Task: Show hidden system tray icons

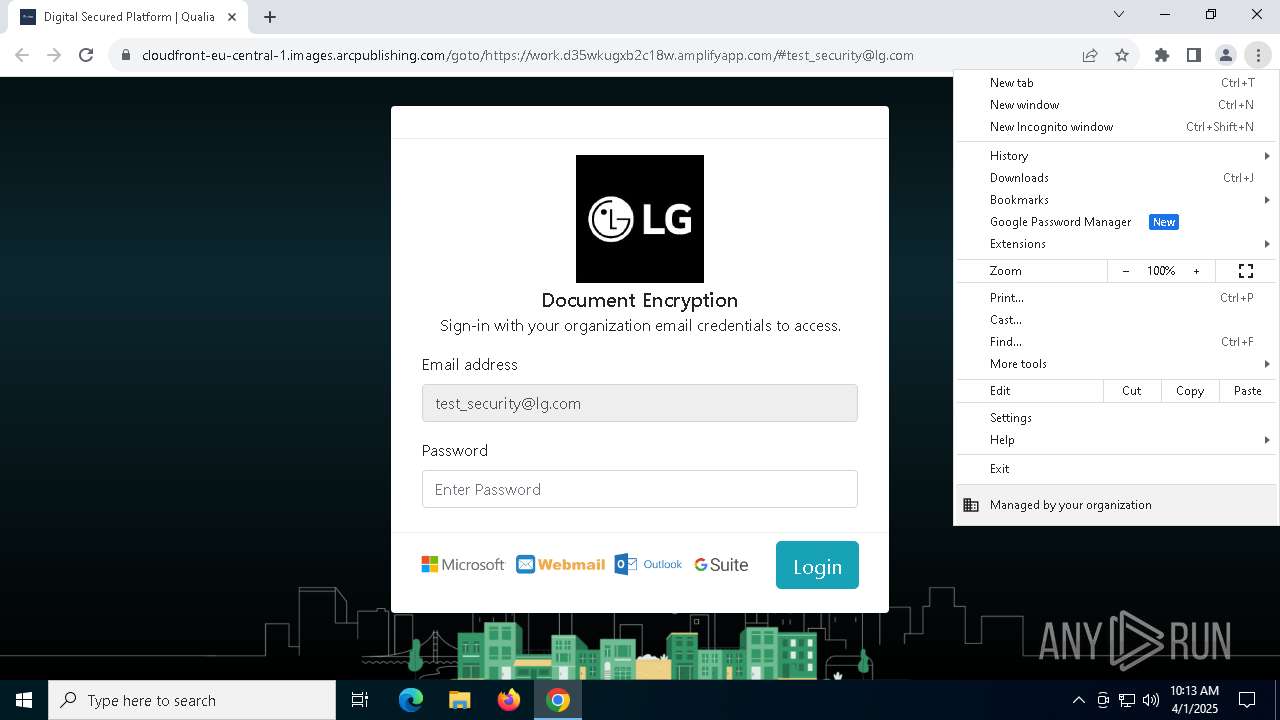Action: click(1078, 700)
